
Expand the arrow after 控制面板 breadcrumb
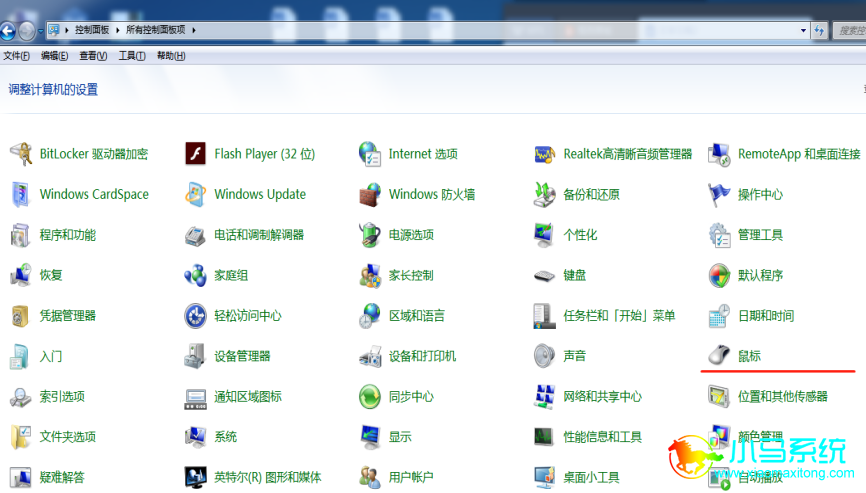(118, 30)
